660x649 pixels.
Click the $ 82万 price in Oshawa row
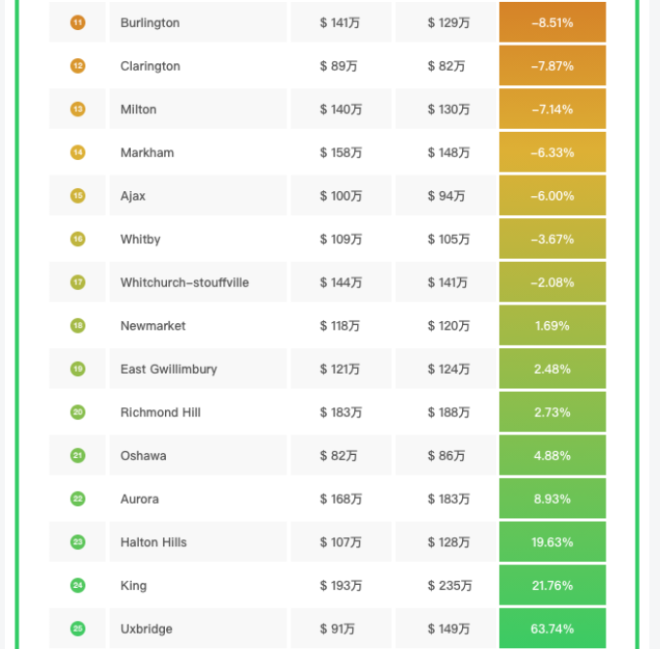pos(337,456)
